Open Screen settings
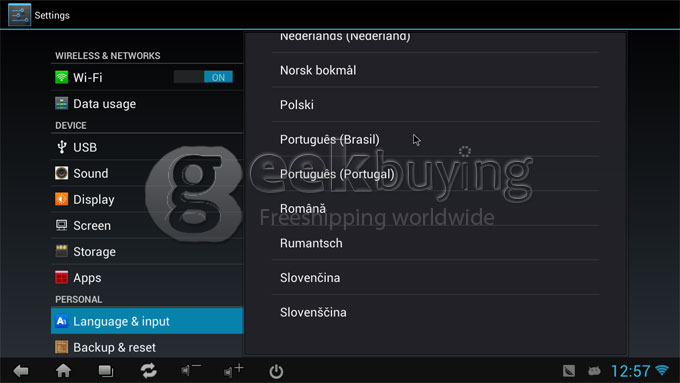The image size is (680, 383). click(x=147, y=225)
